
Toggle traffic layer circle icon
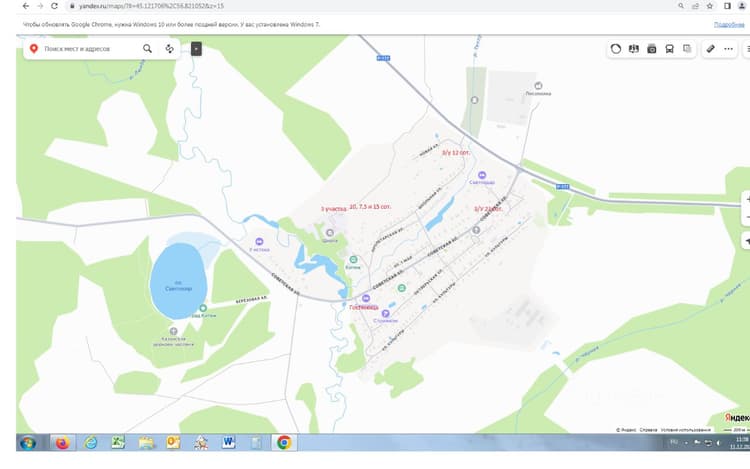(616, 49)
